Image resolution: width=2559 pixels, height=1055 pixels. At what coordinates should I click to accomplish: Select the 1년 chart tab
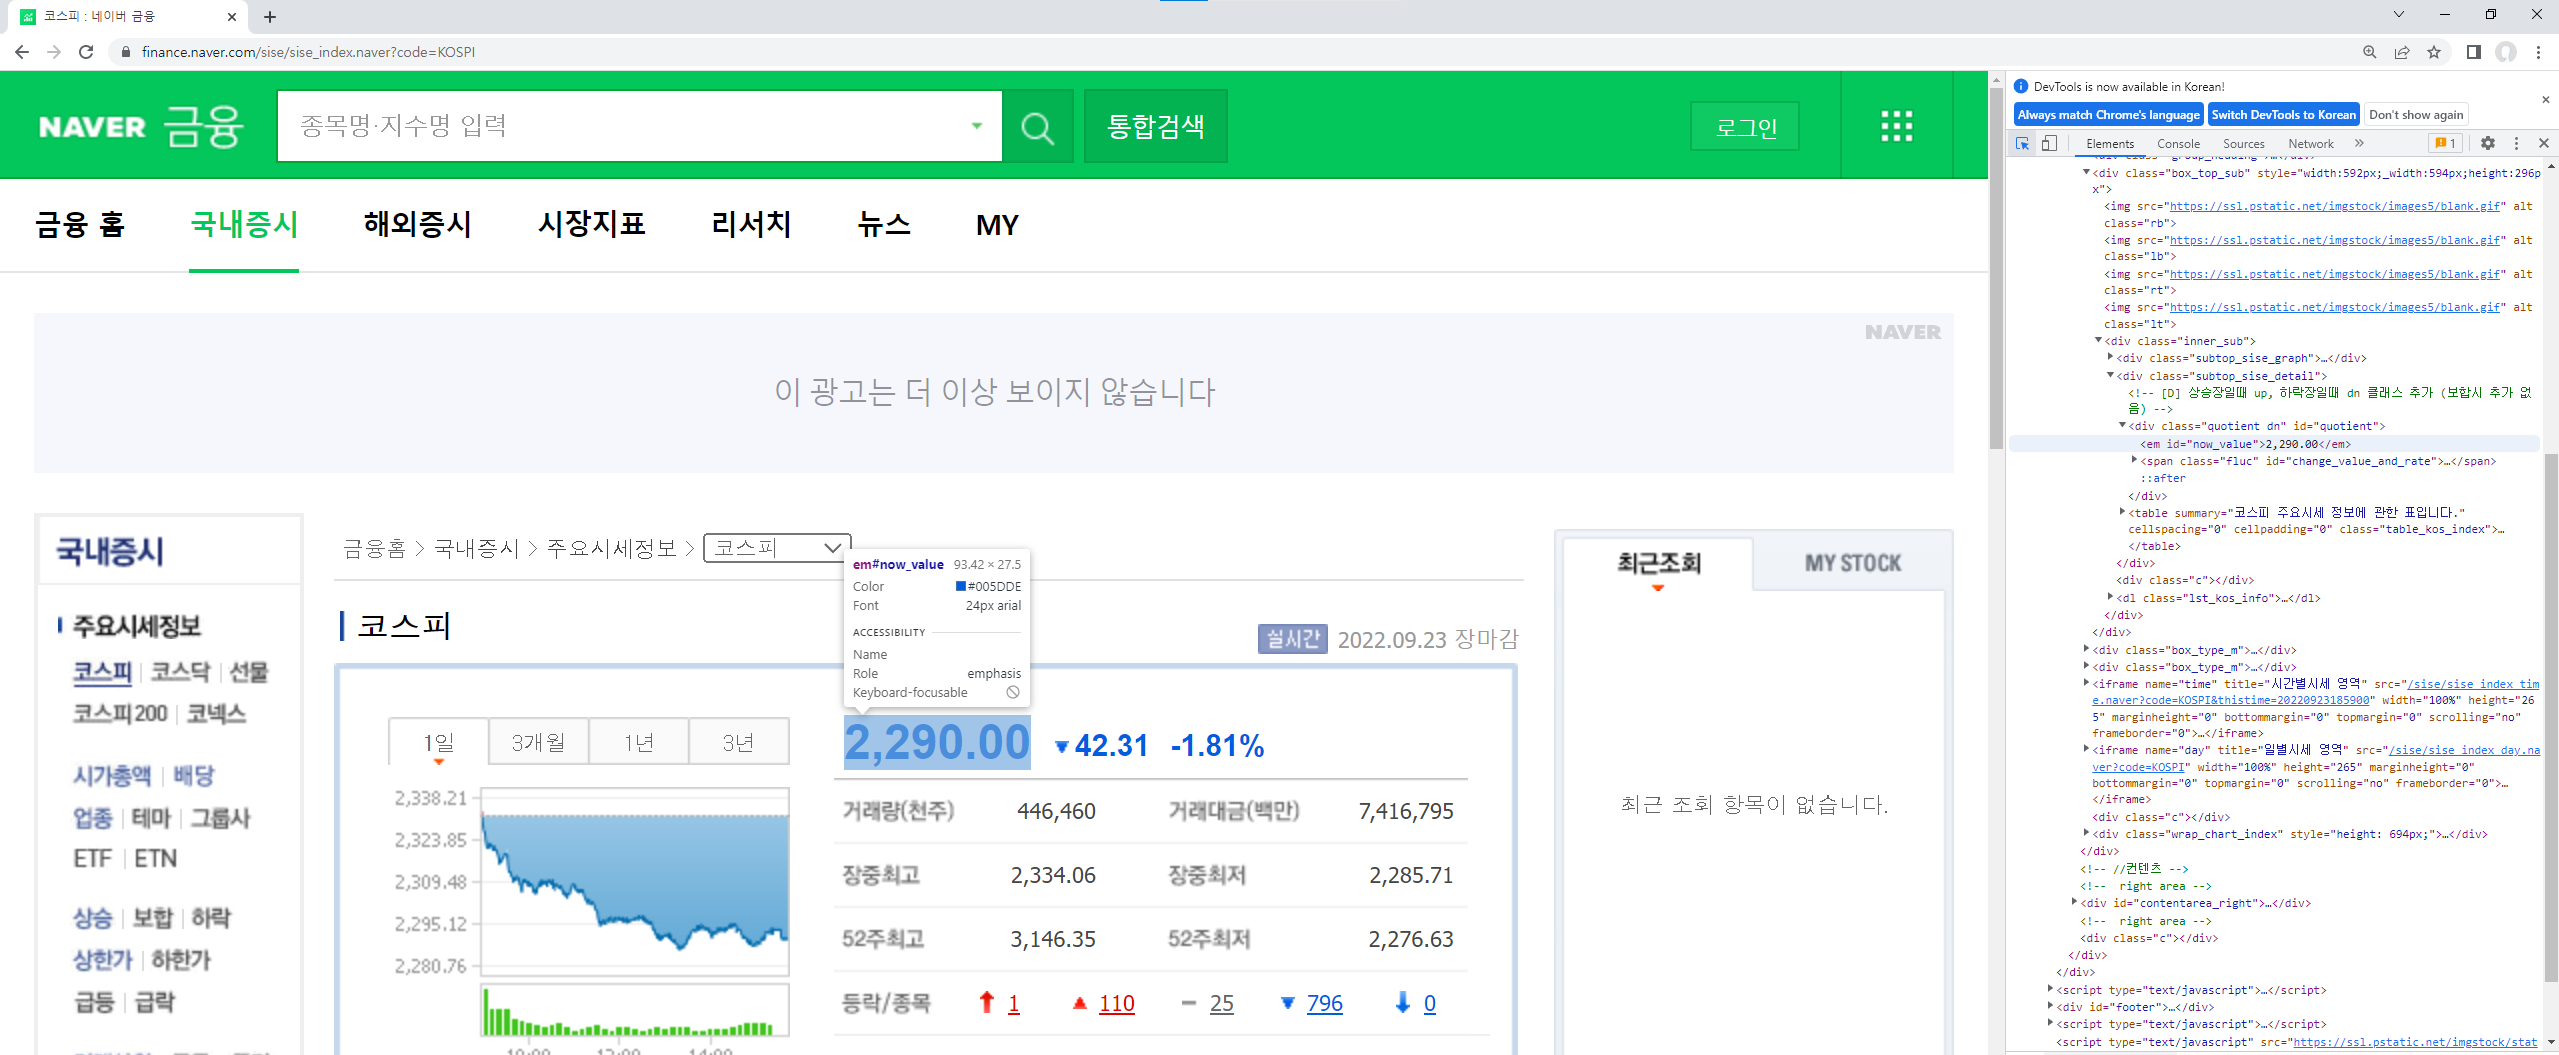639,742
